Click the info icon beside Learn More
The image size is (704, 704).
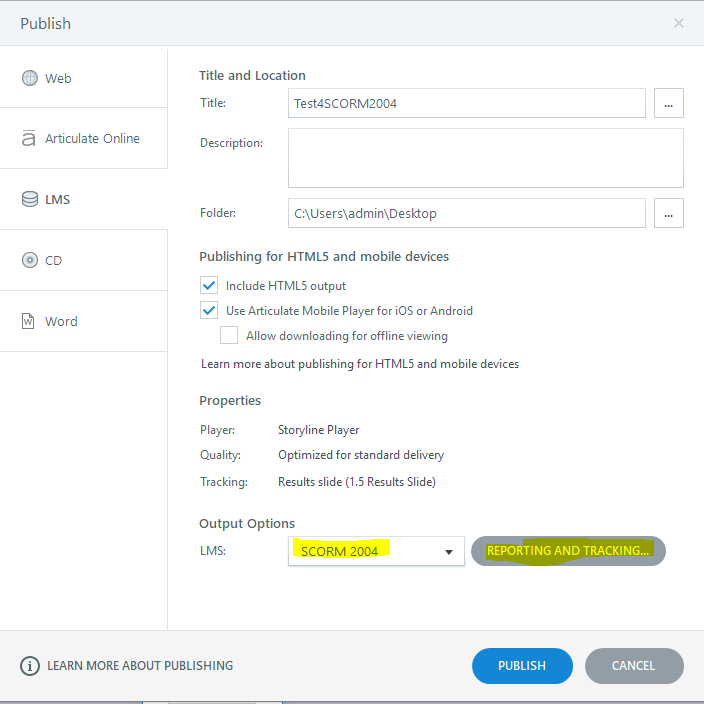pyautogui.click(x=30, y=666)
